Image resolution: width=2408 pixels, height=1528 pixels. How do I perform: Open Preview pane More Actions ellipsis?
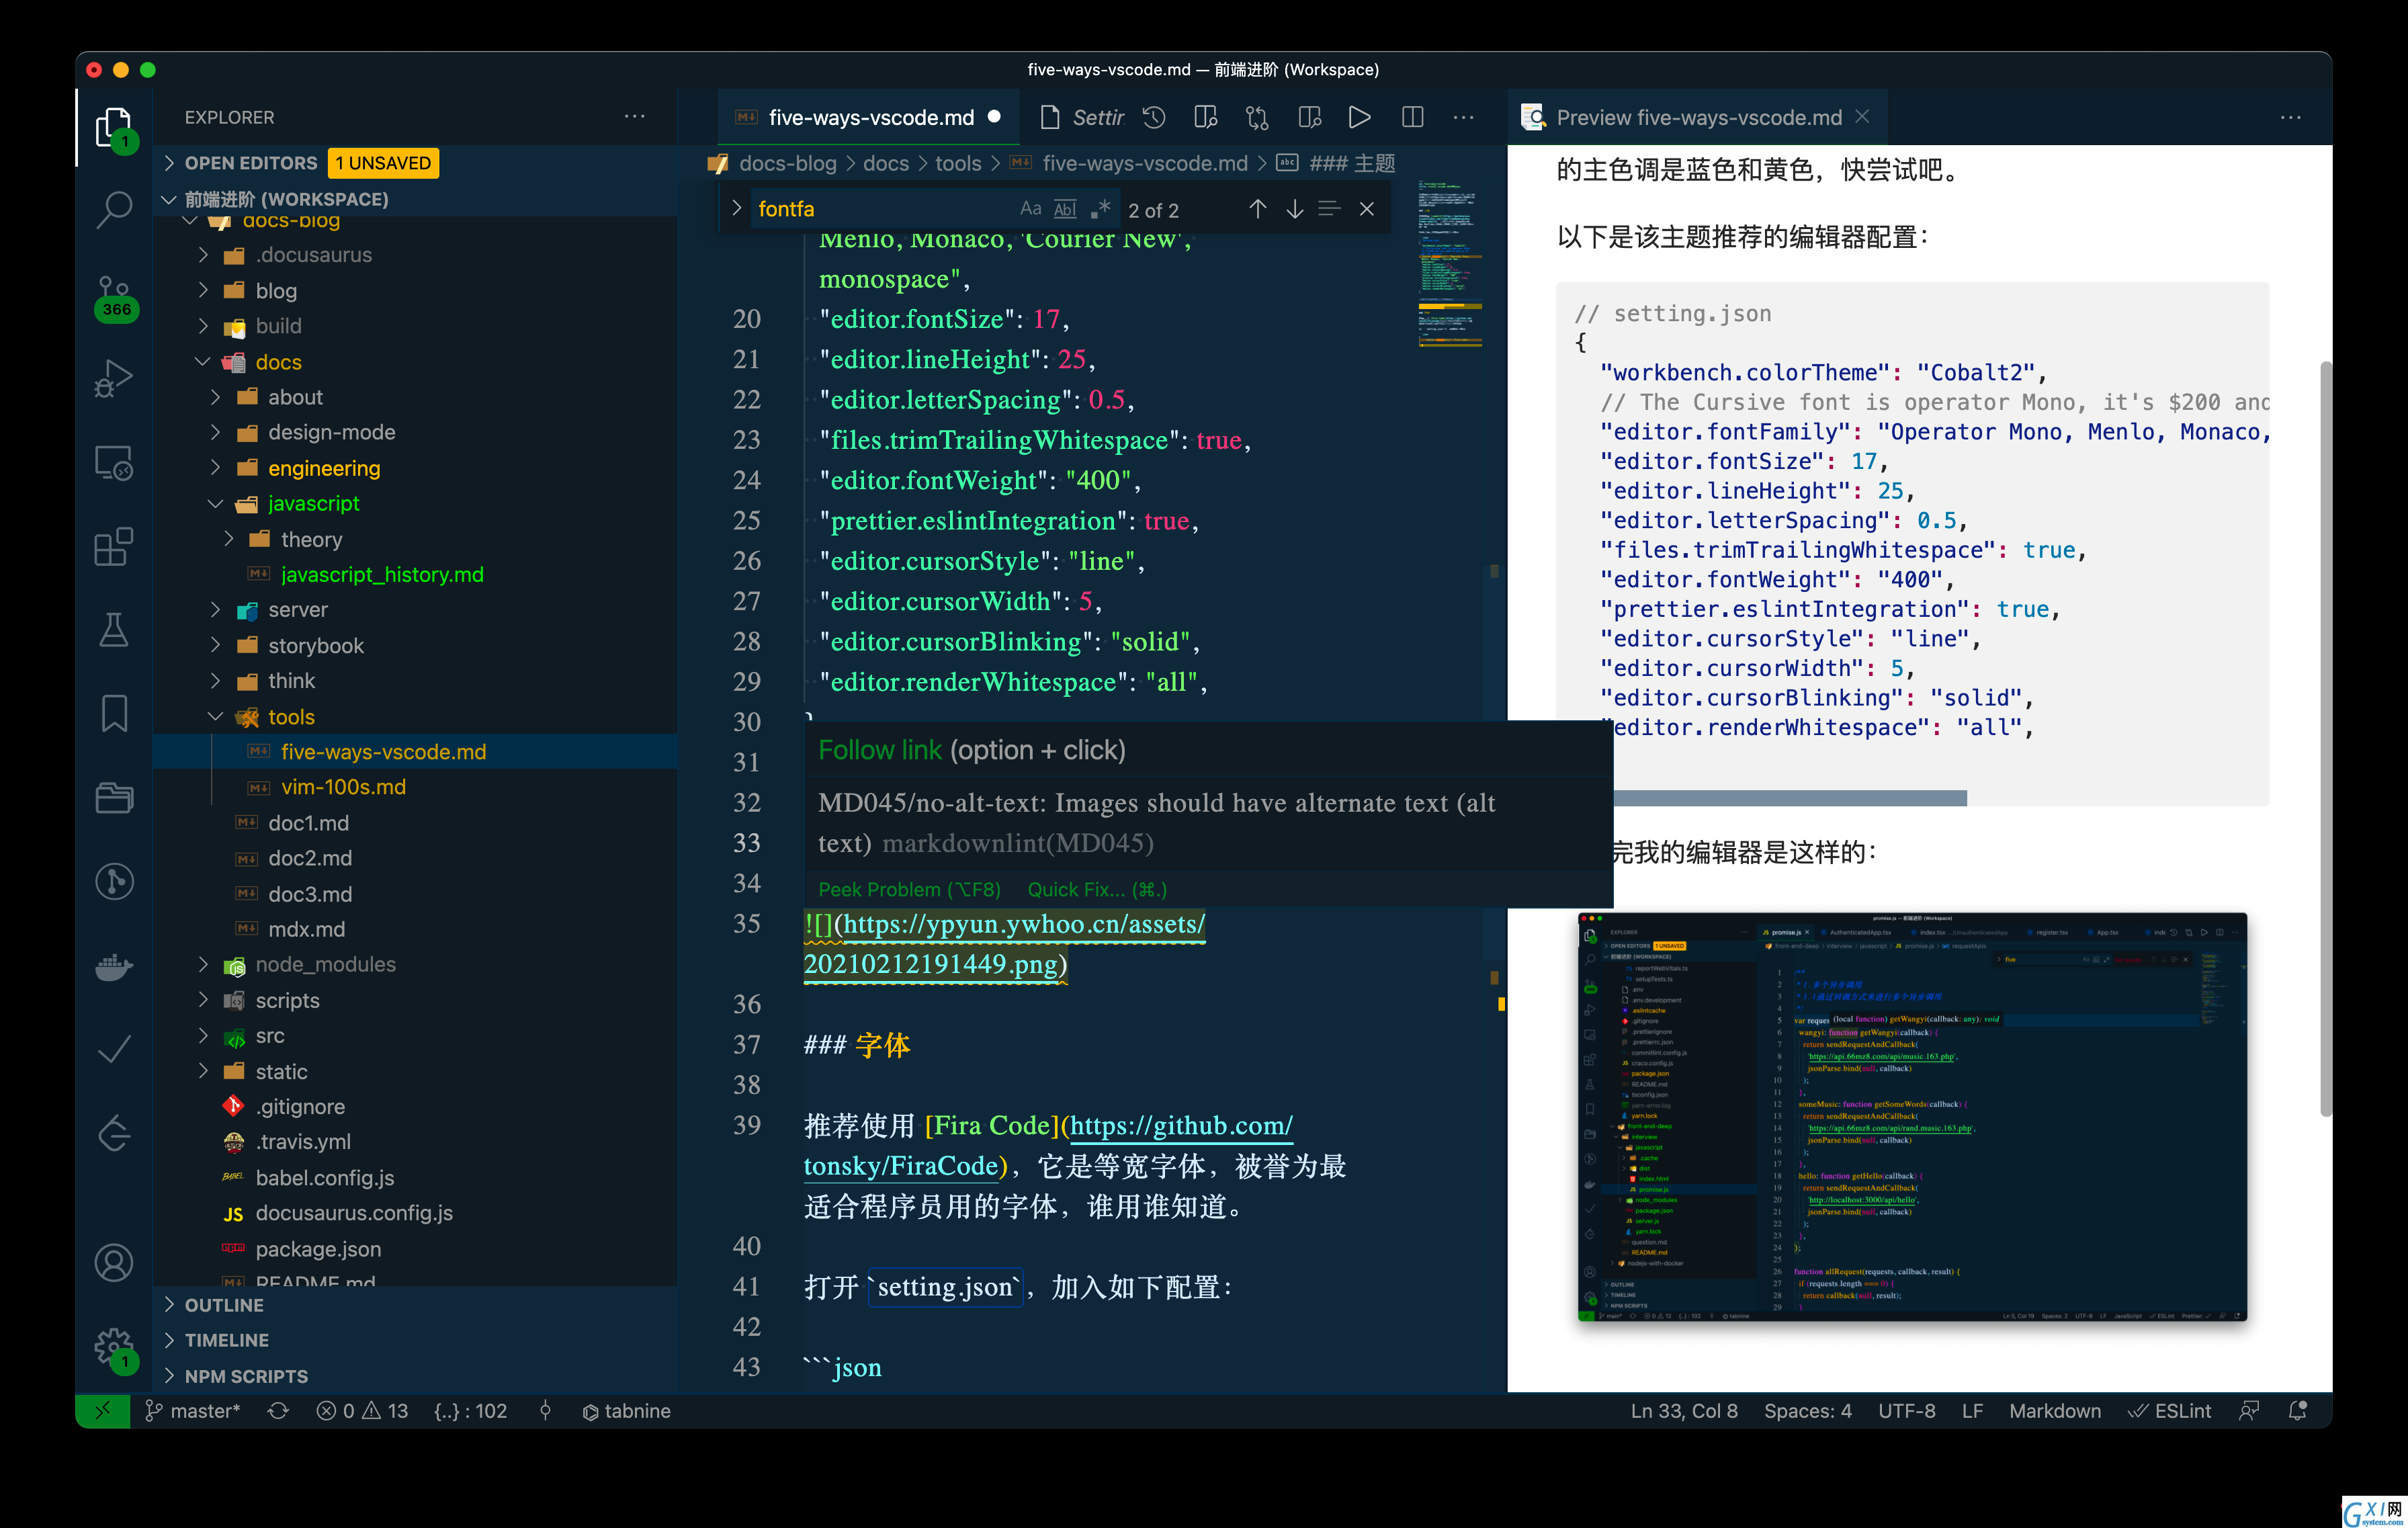tap(2290, 118)
